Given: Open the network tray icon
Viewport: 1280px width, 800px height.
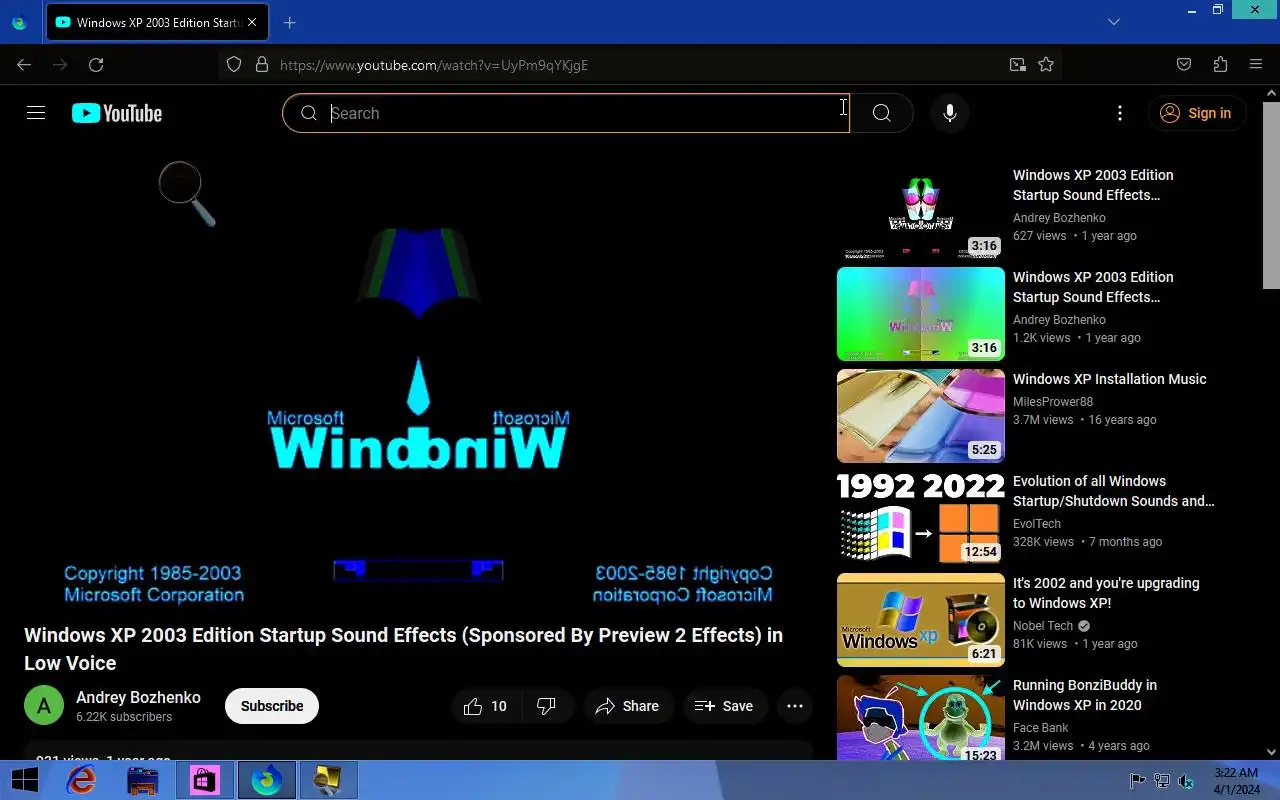Looking at the screenshot, I should tap(1162, 781).
